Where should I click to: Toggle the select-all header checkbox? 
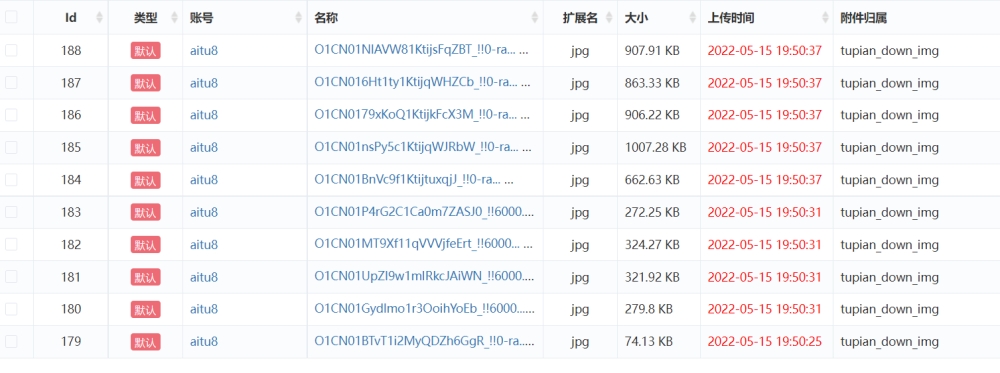pyautogui.click(x=11, y=17)
